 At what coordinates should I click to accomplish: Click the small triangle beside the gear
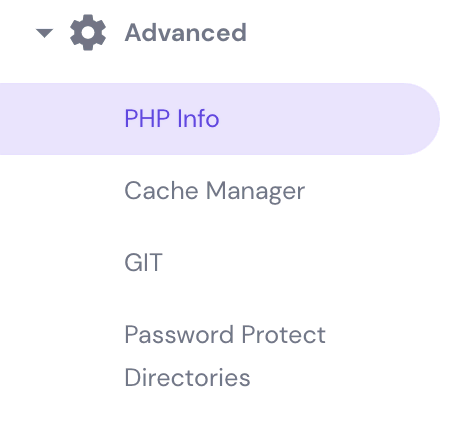click(x=45, y=33)
